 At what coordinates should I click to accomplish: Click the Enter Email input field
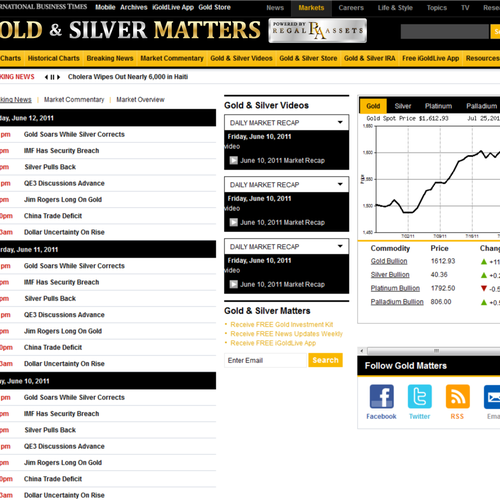[265, 360]
